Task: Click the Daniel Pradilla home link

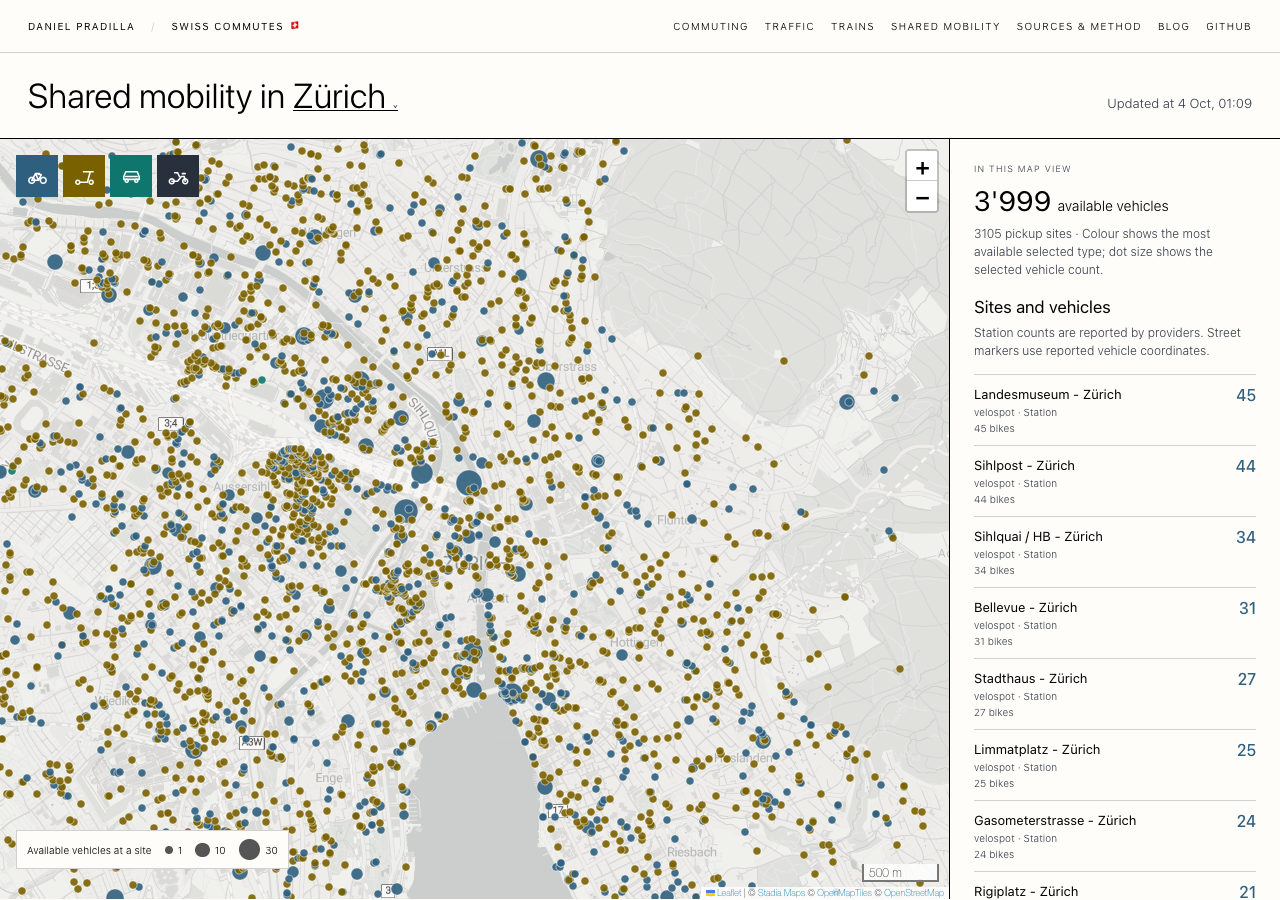Action: coord(81,27)
